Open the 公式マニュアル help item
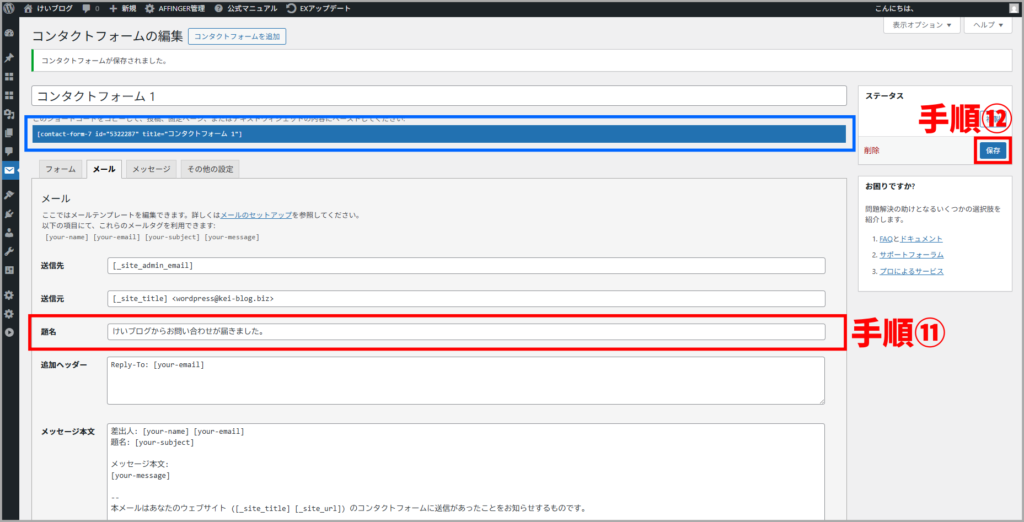The image size is (1024, 522). [246, 8]
